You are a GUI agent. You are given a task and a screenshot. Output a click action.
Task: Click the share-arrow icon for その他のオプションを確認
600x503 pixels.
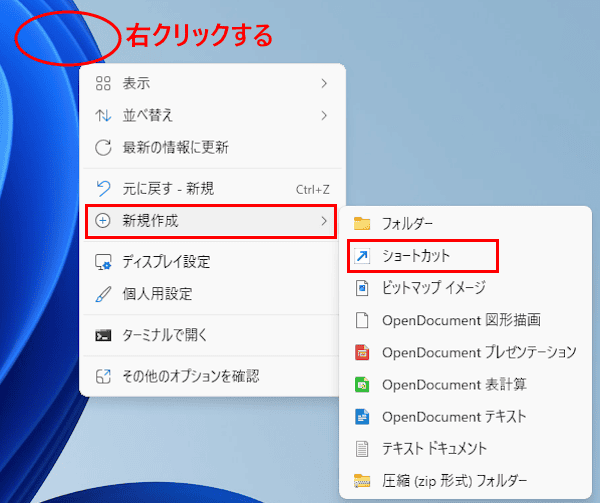[103, 376]
